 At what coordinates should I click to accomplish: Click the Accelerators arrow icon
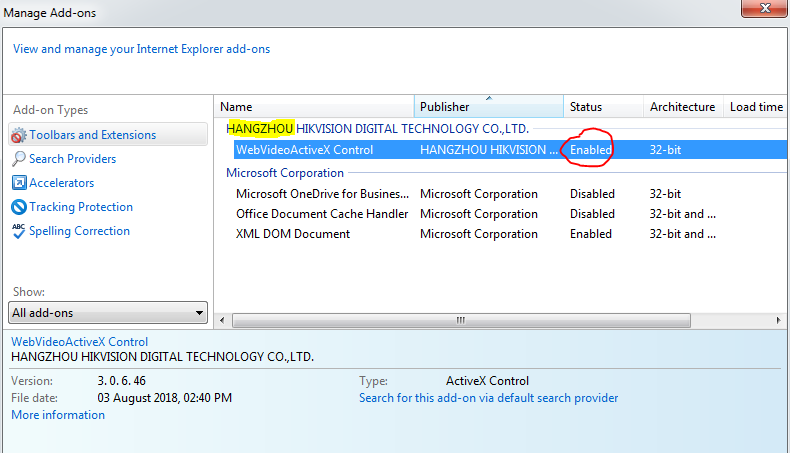click(x=18, y=183)
